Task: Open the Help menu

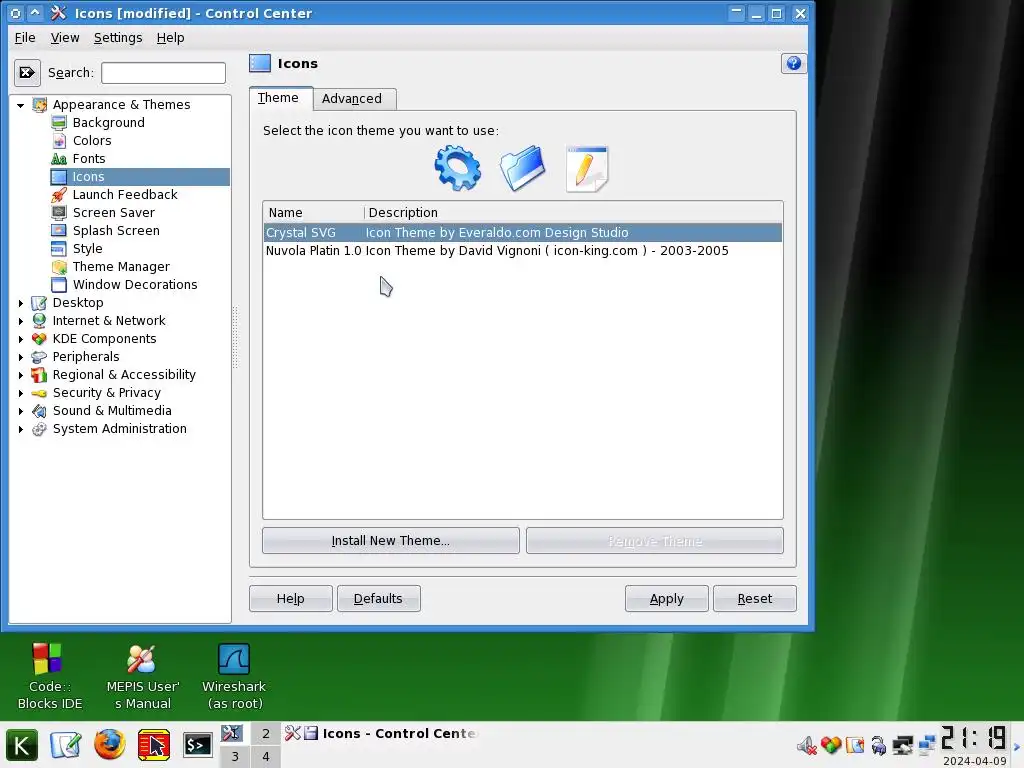Action: (x=170, y=38)
